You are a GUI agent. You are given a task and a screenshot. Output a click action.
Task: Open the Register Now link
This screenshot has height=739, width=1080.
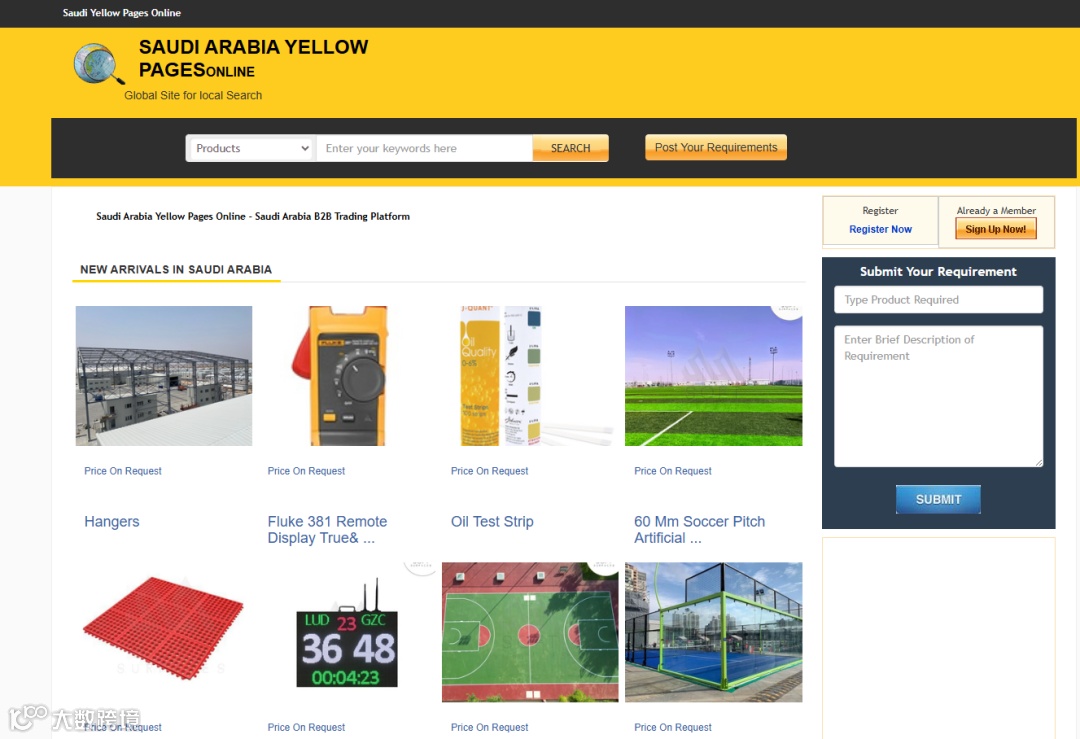click(880, 229)
